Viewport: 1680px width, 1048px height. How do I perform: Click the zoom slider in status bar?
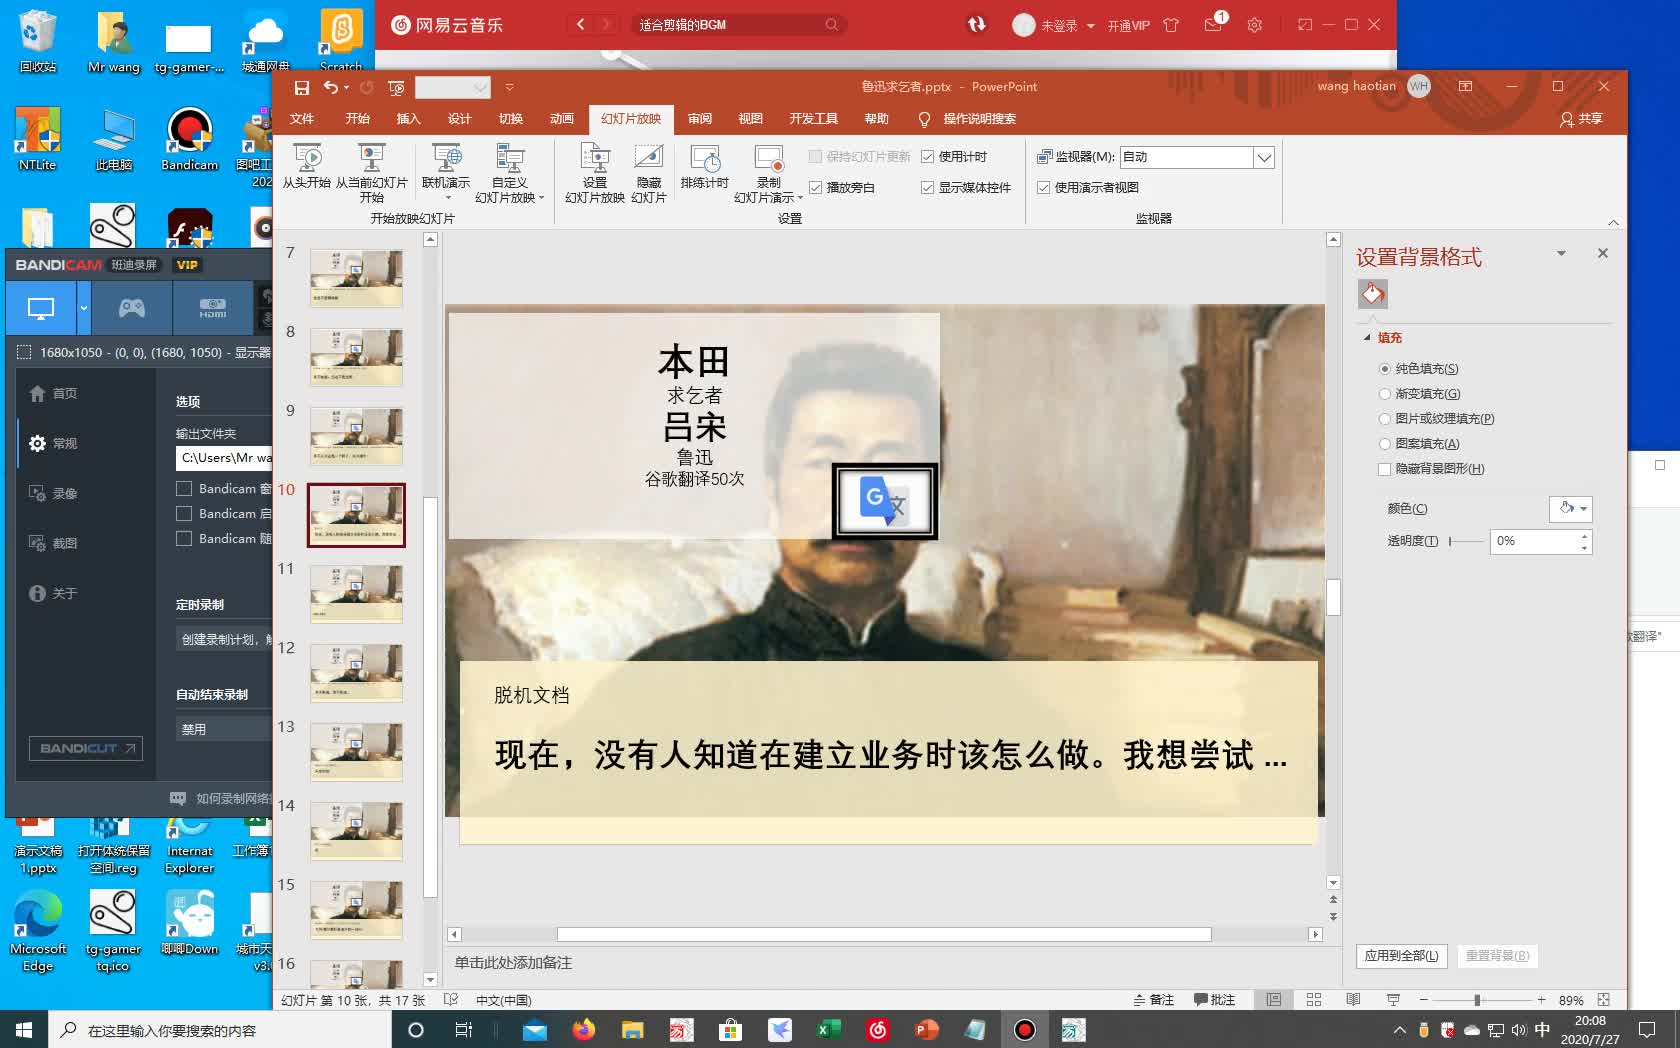click(1477, 1000)
